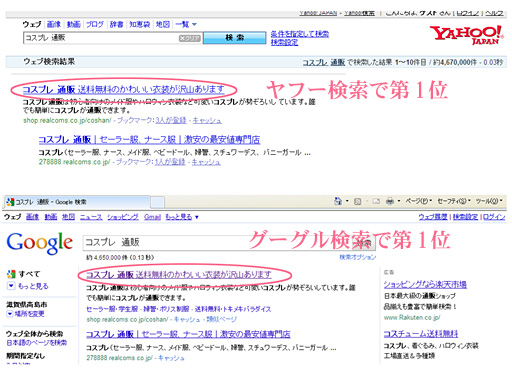Open first Google result コスプレ 通販 送料無料
The image size is (512, 378).
(179, 275)
